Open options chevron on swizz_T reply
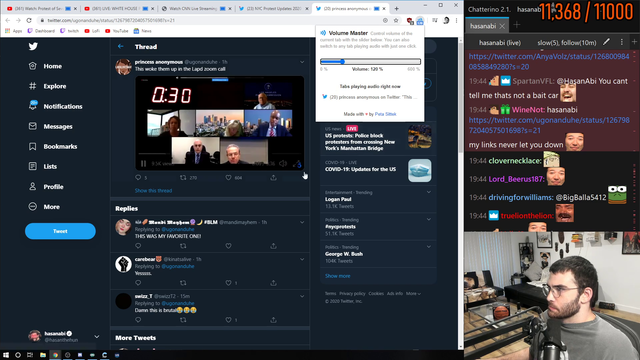This screenshot has width=640, height=360. pos(302,296)
